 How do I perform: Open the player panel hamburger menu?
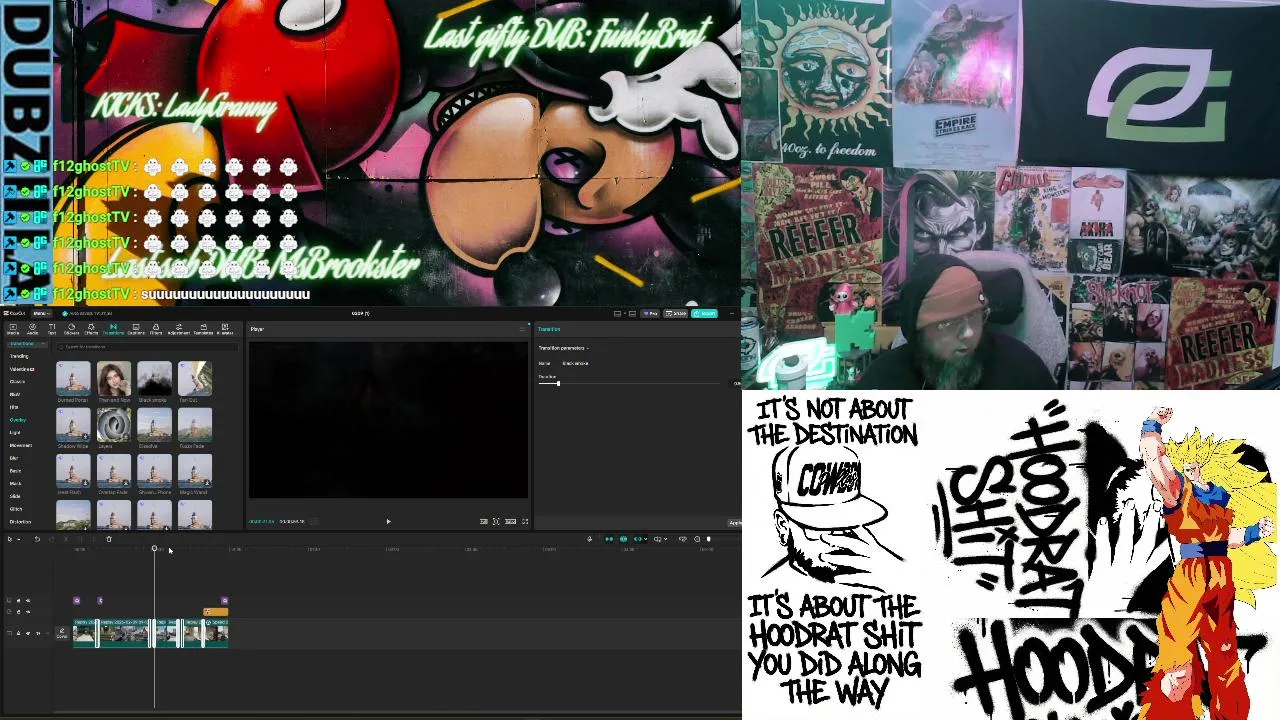coord(522,329)
